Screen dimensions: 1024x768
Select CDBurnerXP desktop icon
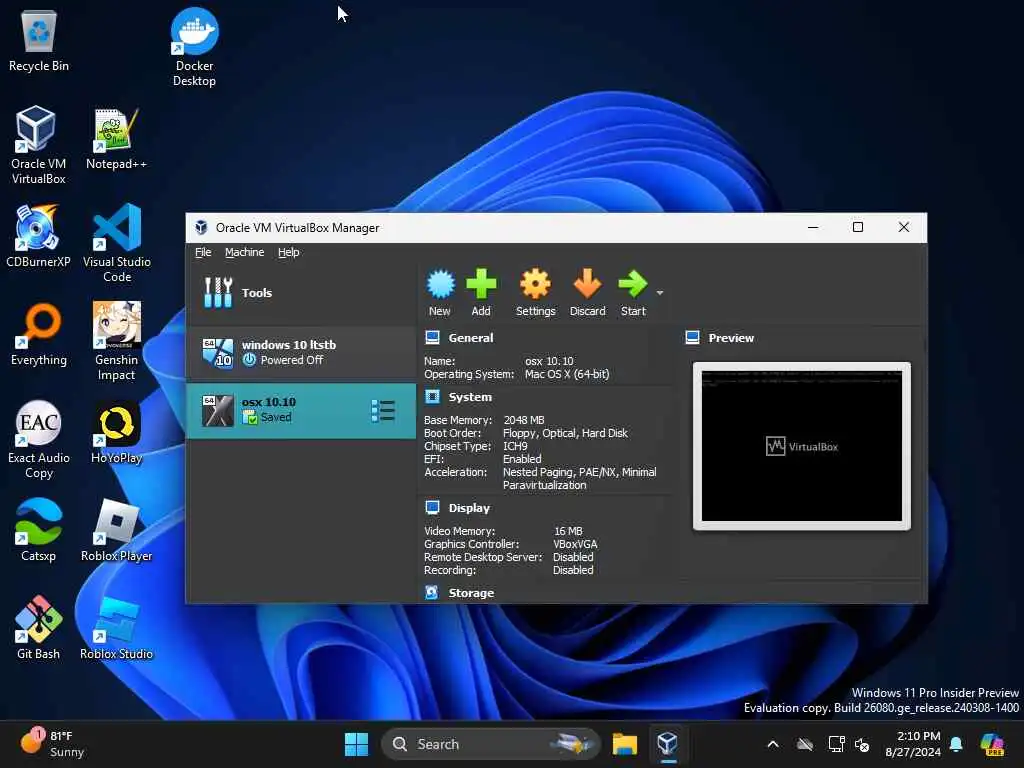(x=38, y=236)
